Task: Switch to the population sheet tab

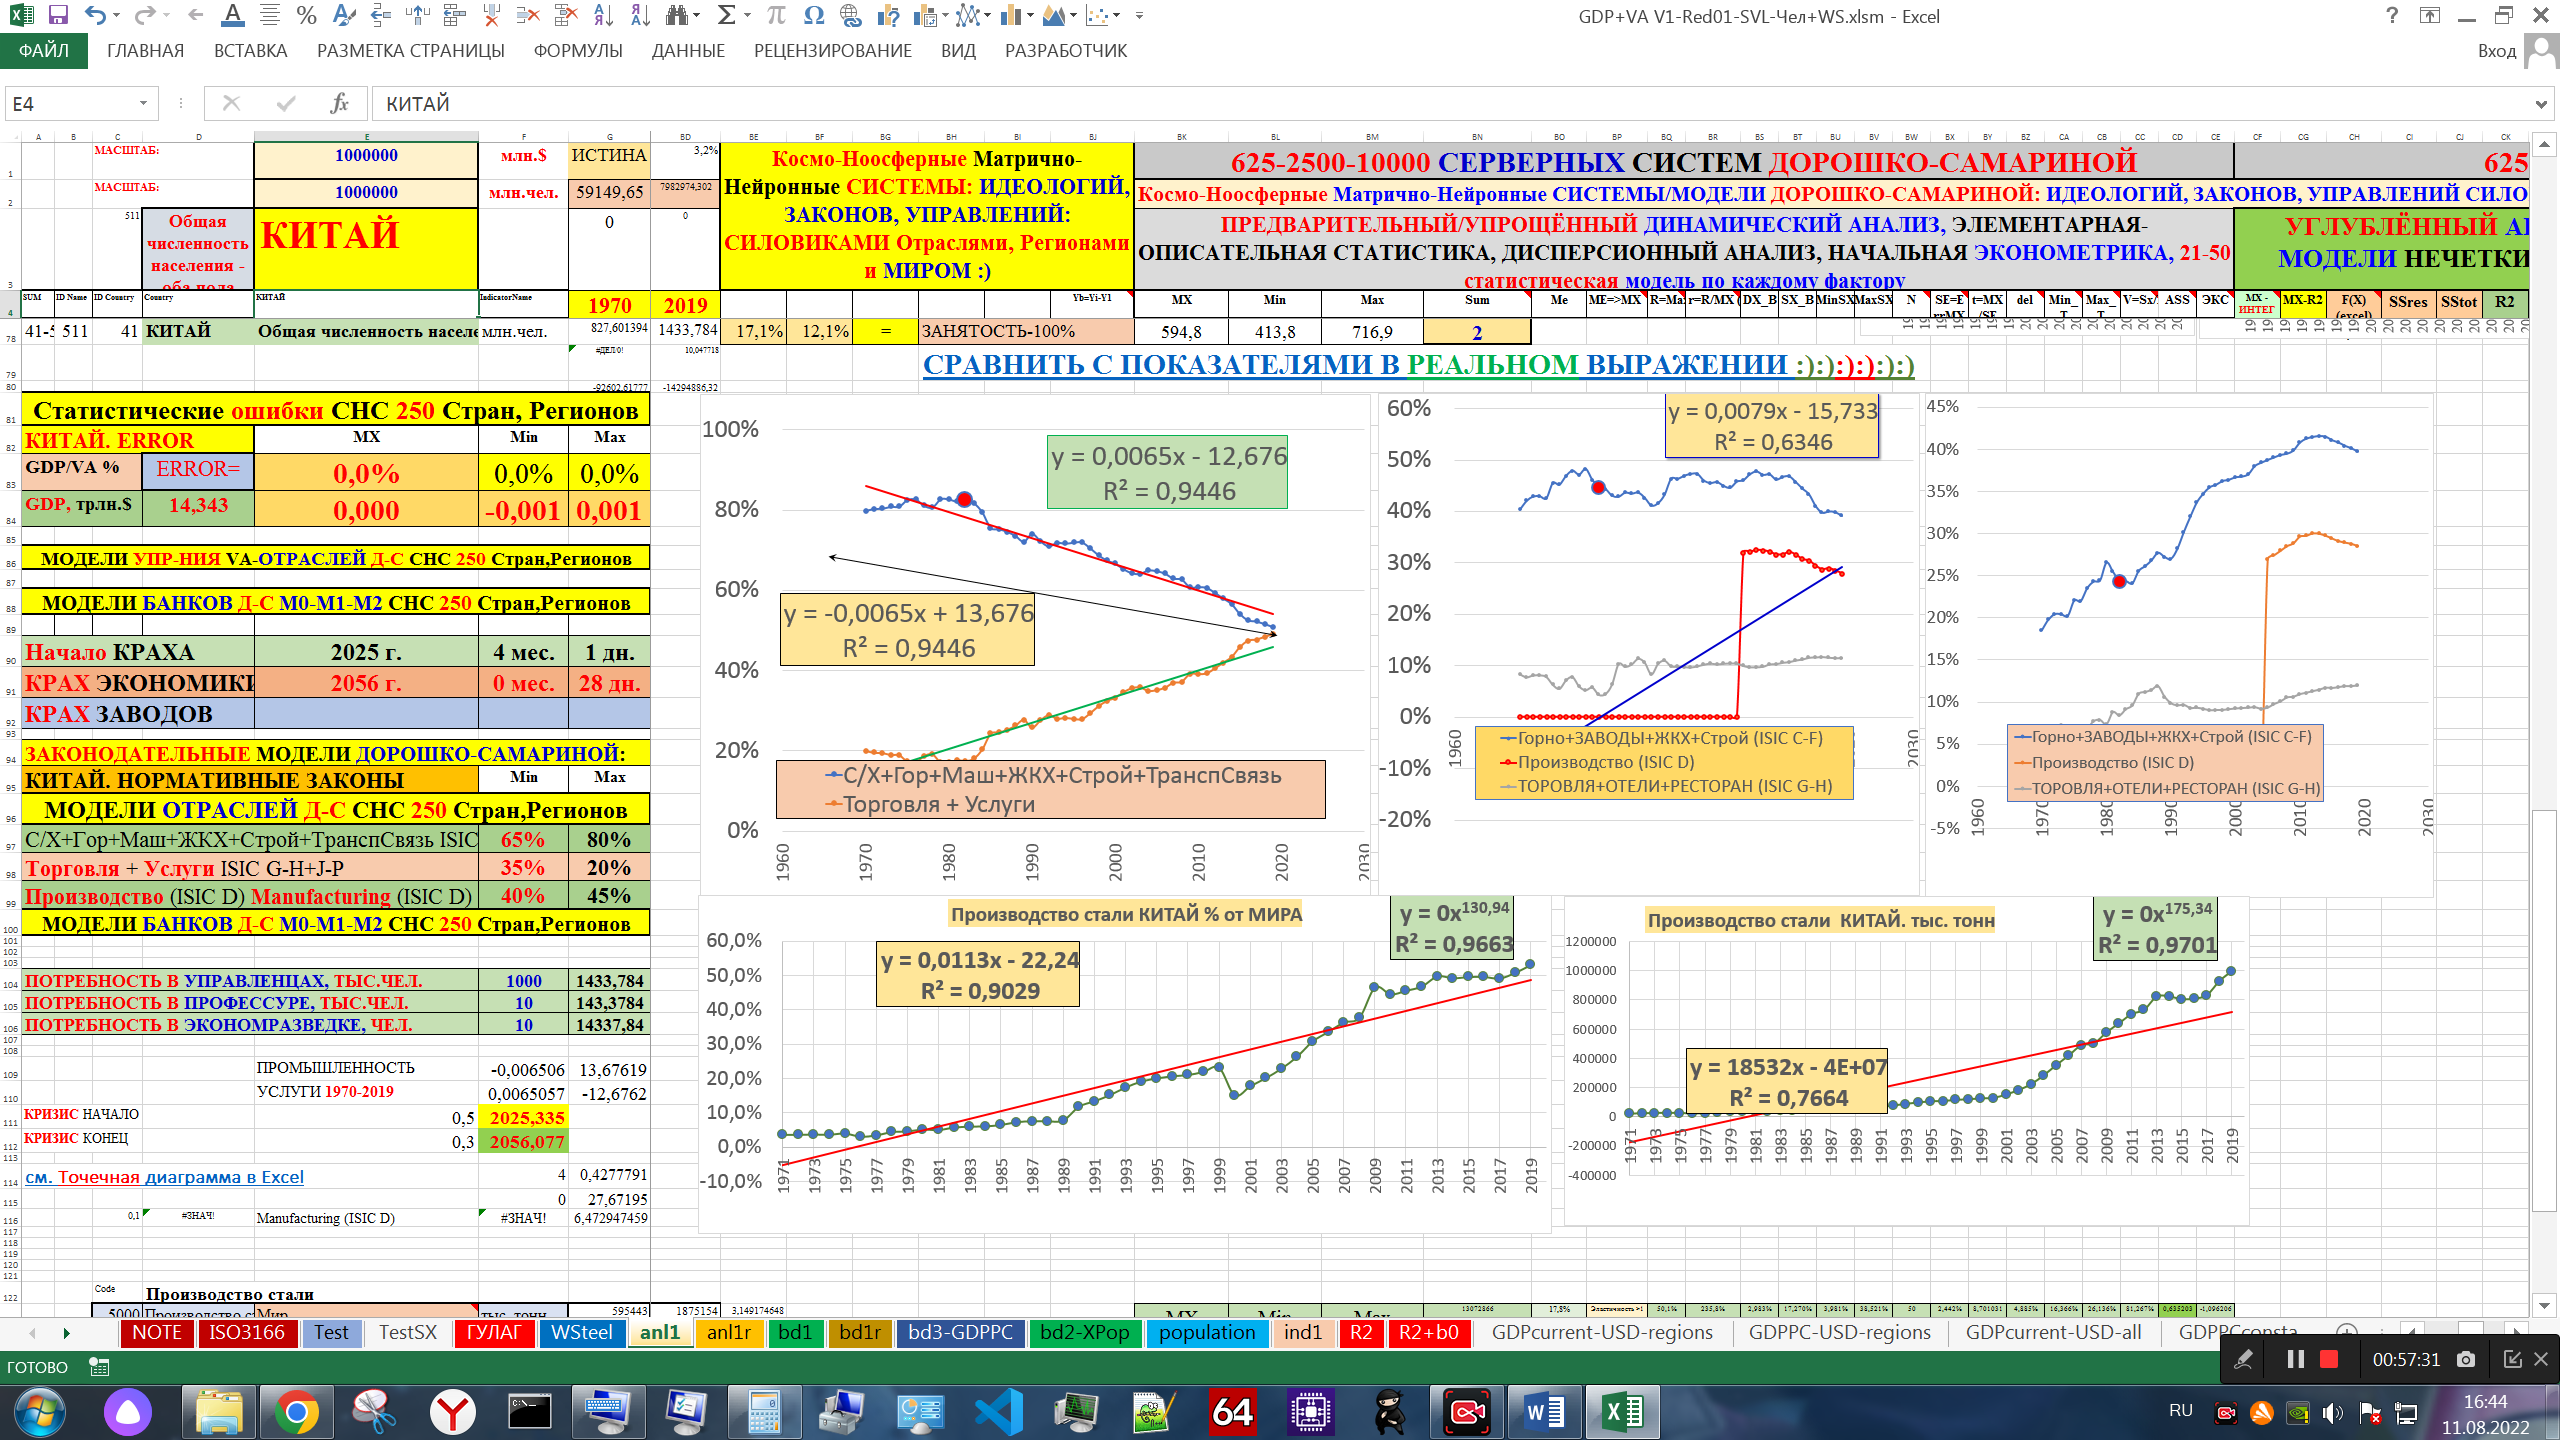Action: [x=1206, y=1333]
